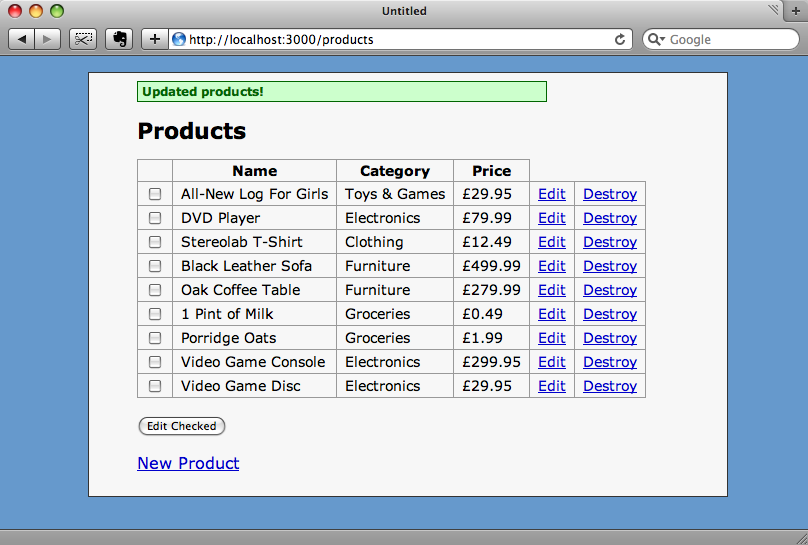The width and height of the screenshot is (808, 545).
Task: Select the '£499.99' price cell
Action: pos(492,266)
